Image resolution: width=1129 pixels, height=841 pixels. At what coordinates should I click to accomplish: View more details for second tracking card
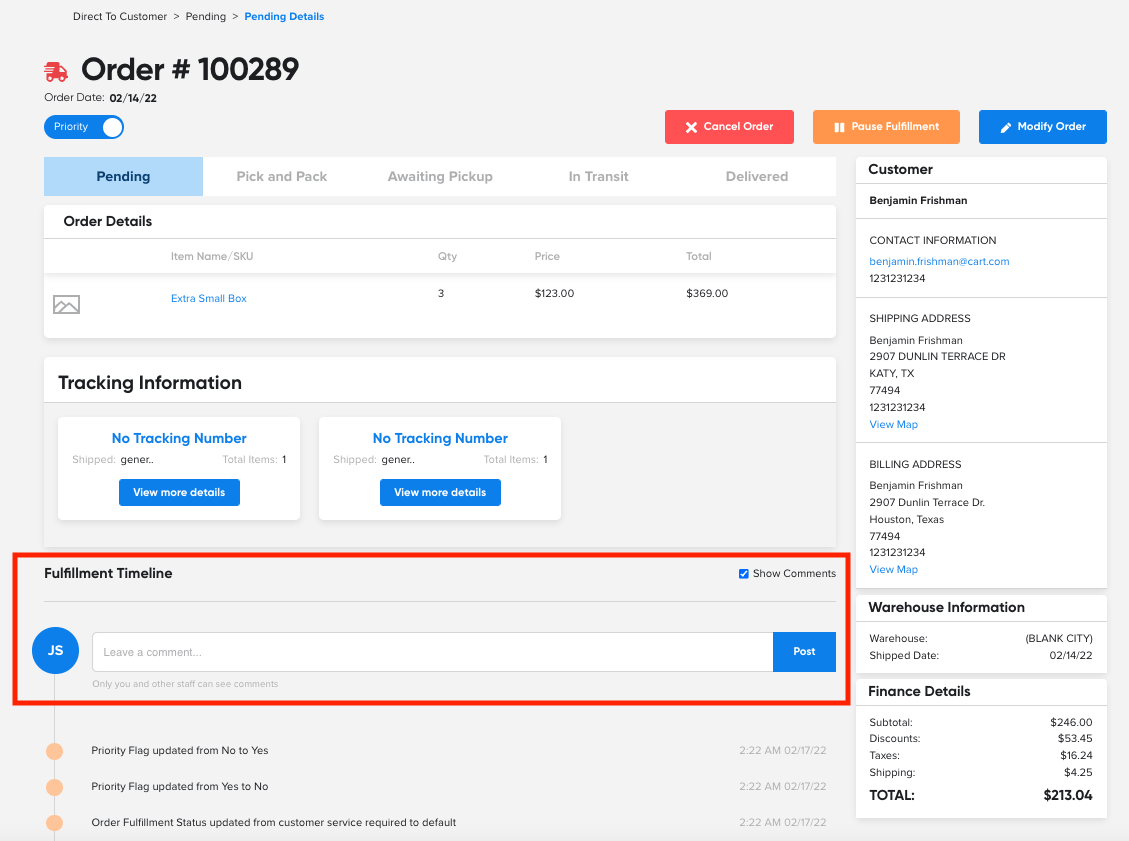click(x=440, y=493)
